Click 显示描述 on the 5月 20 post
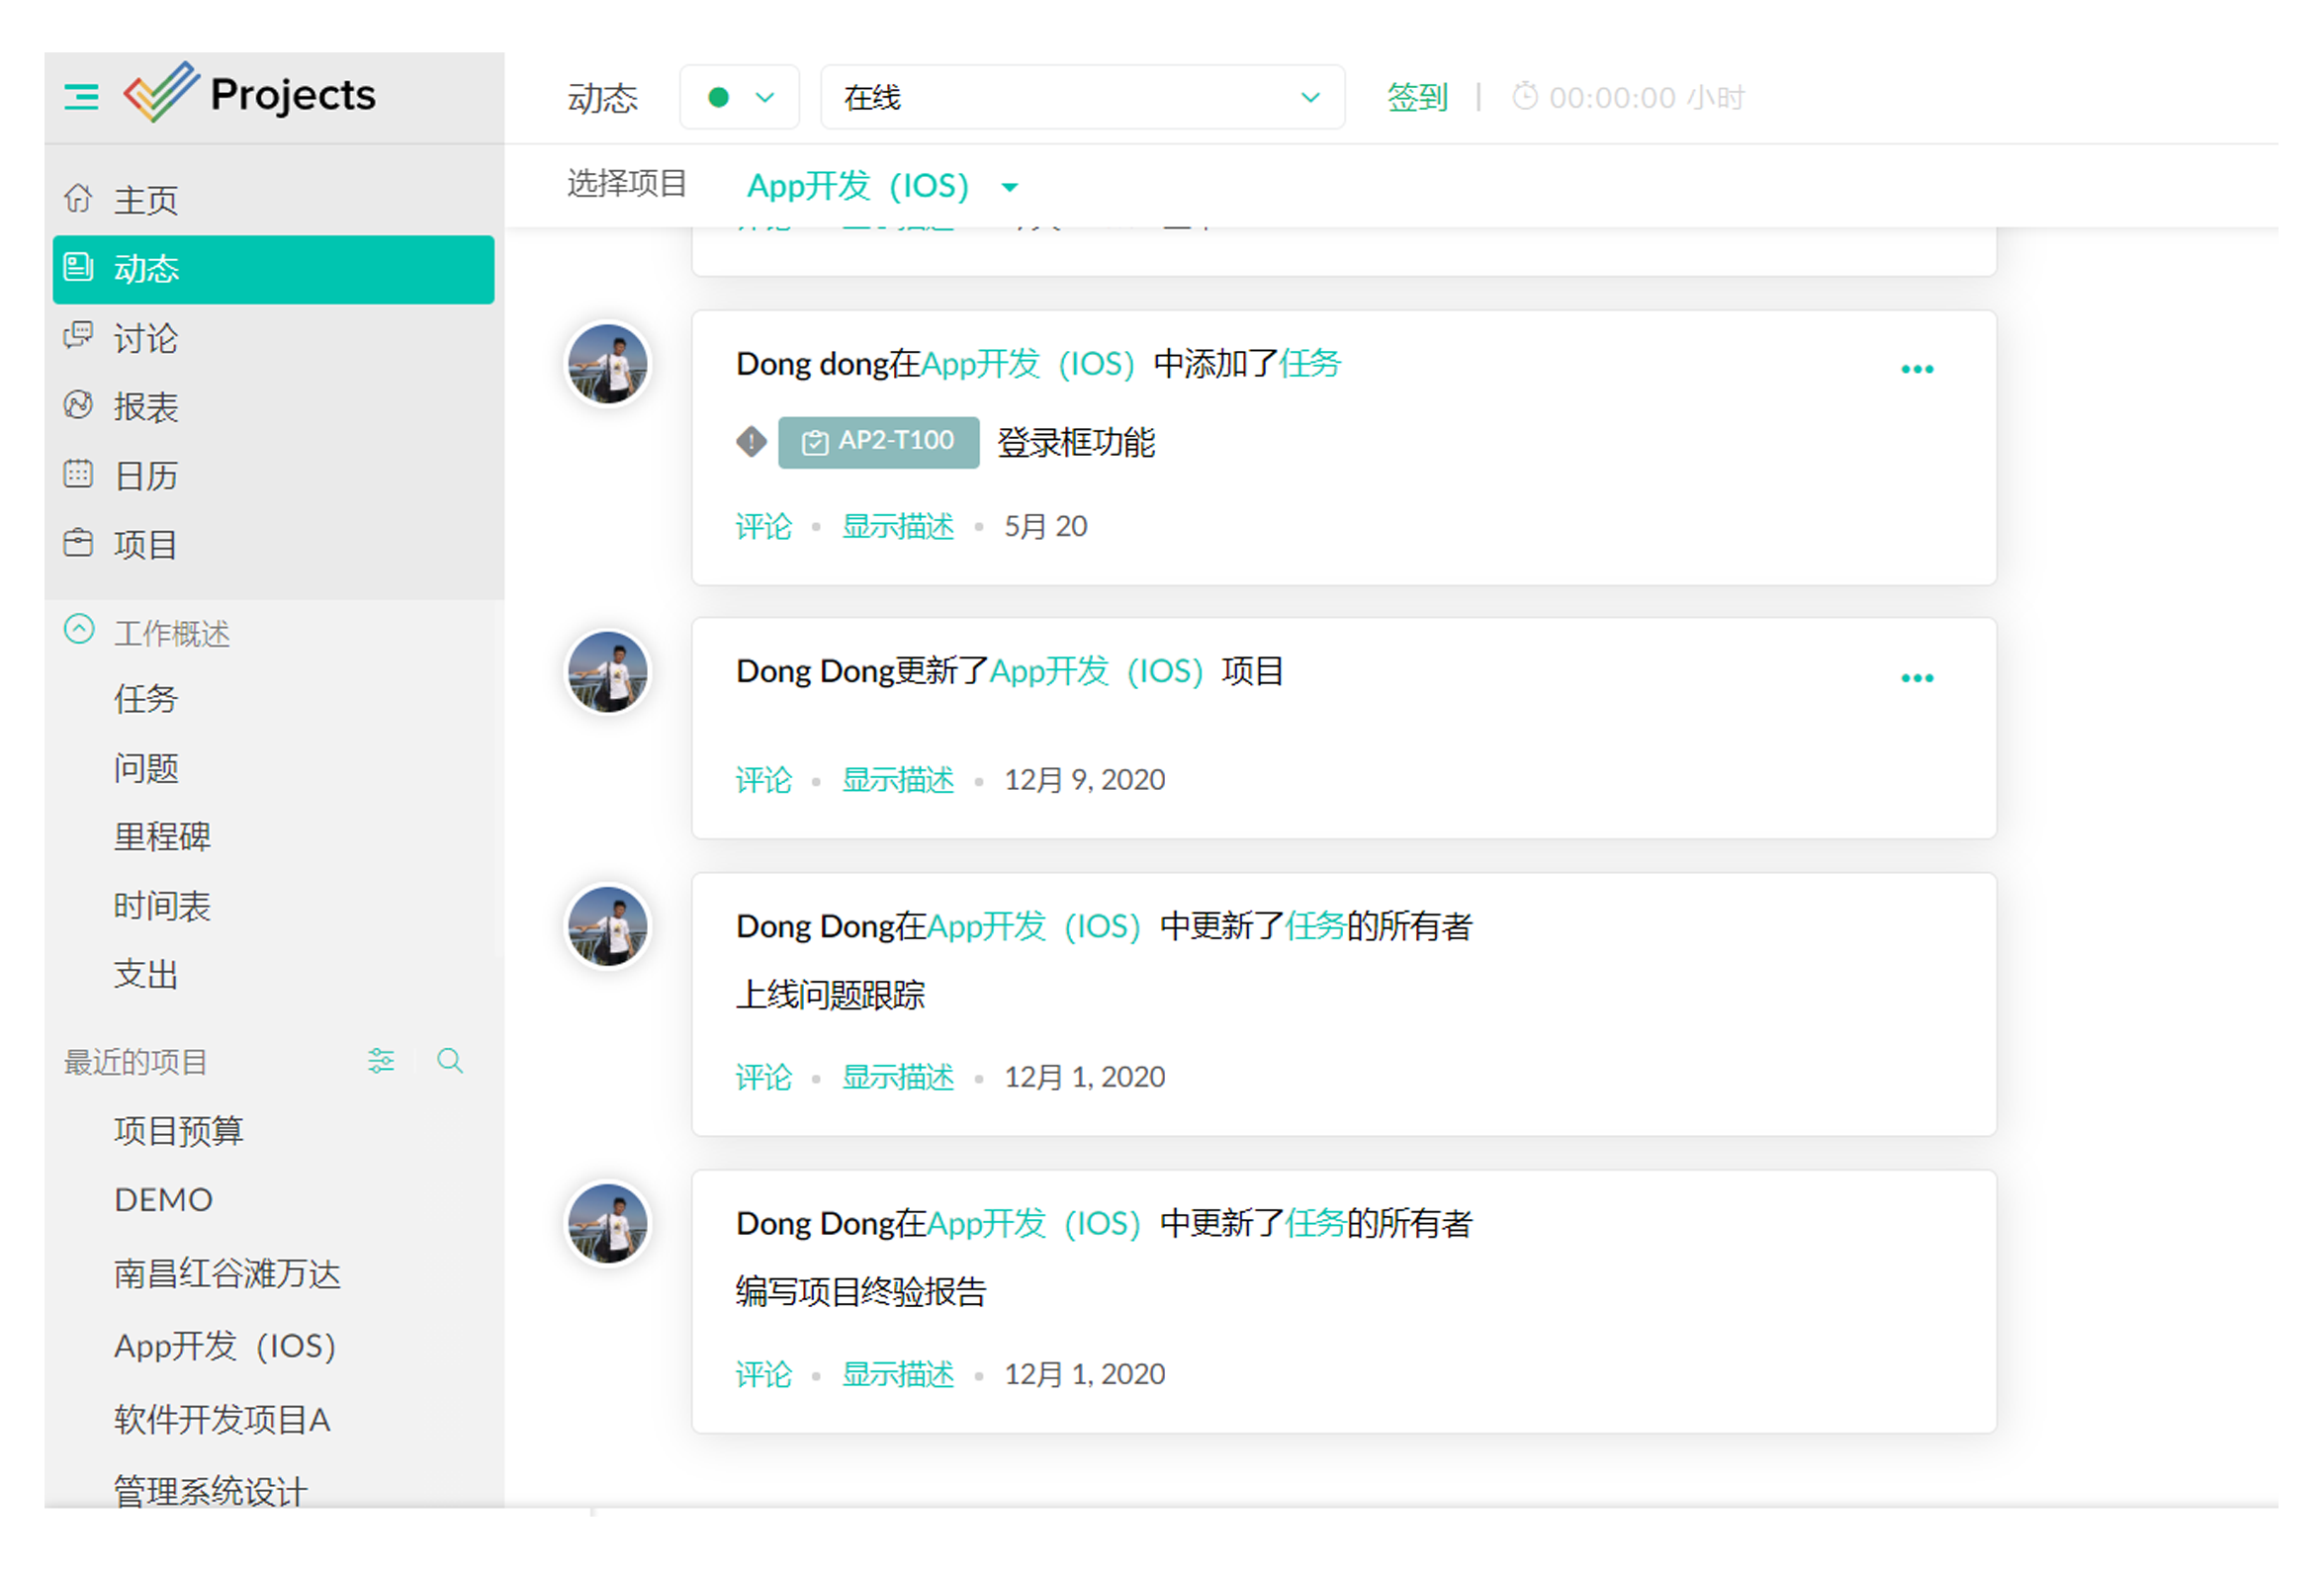The height and width of the screenshot is (1571, 2324). click(897, 526)
